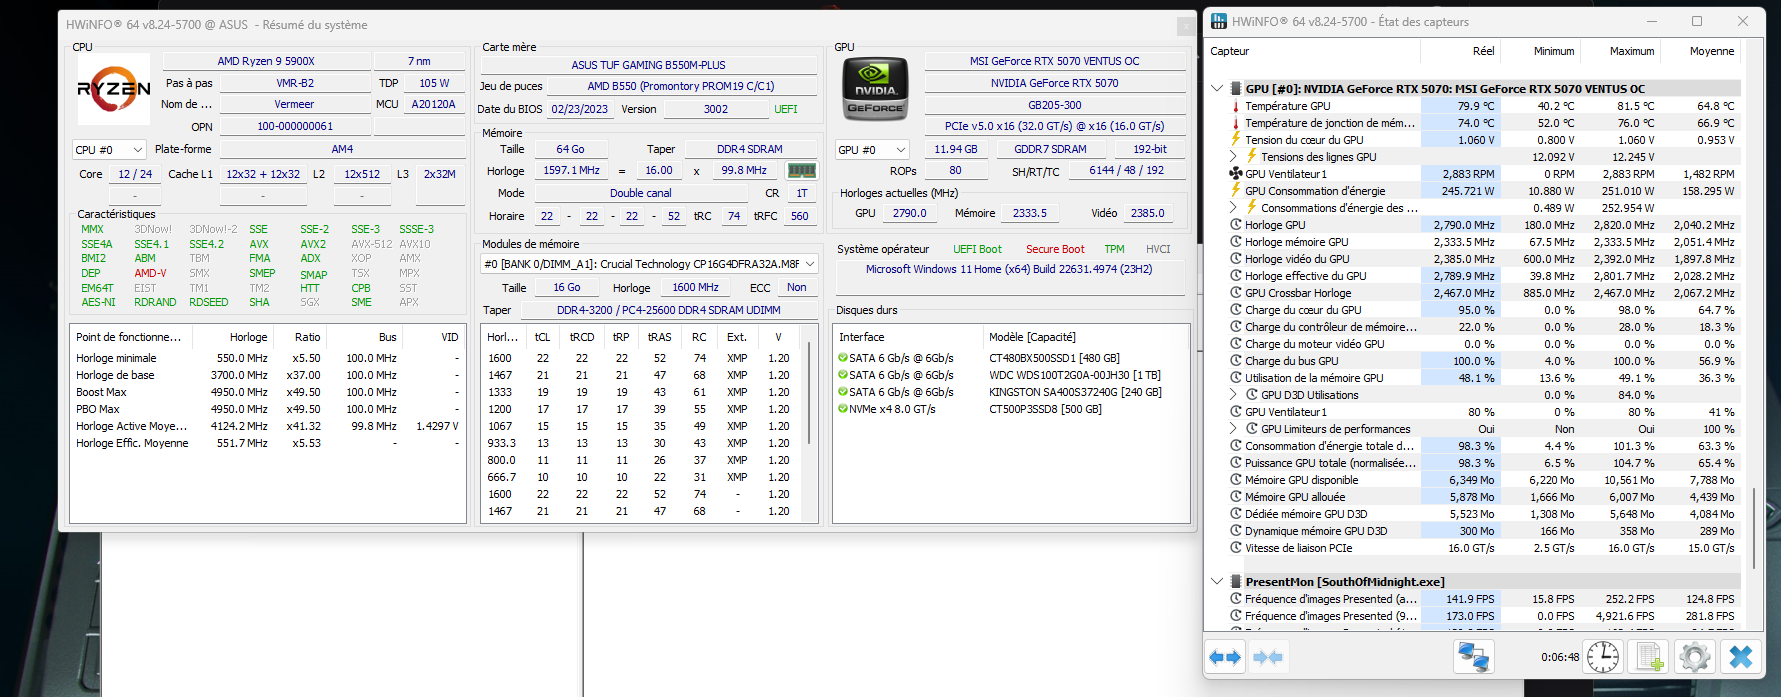The image size is (1781, 697).
Task: Open the remote network monitoring icon
Action: (1473, 657)
